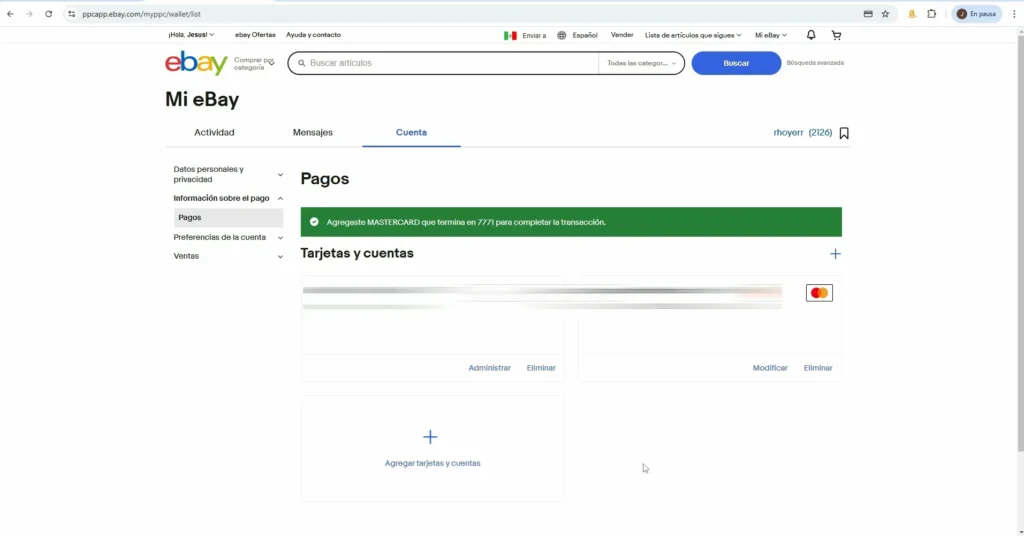Click the feedback score '(2126)'

(x=820, y=133)
